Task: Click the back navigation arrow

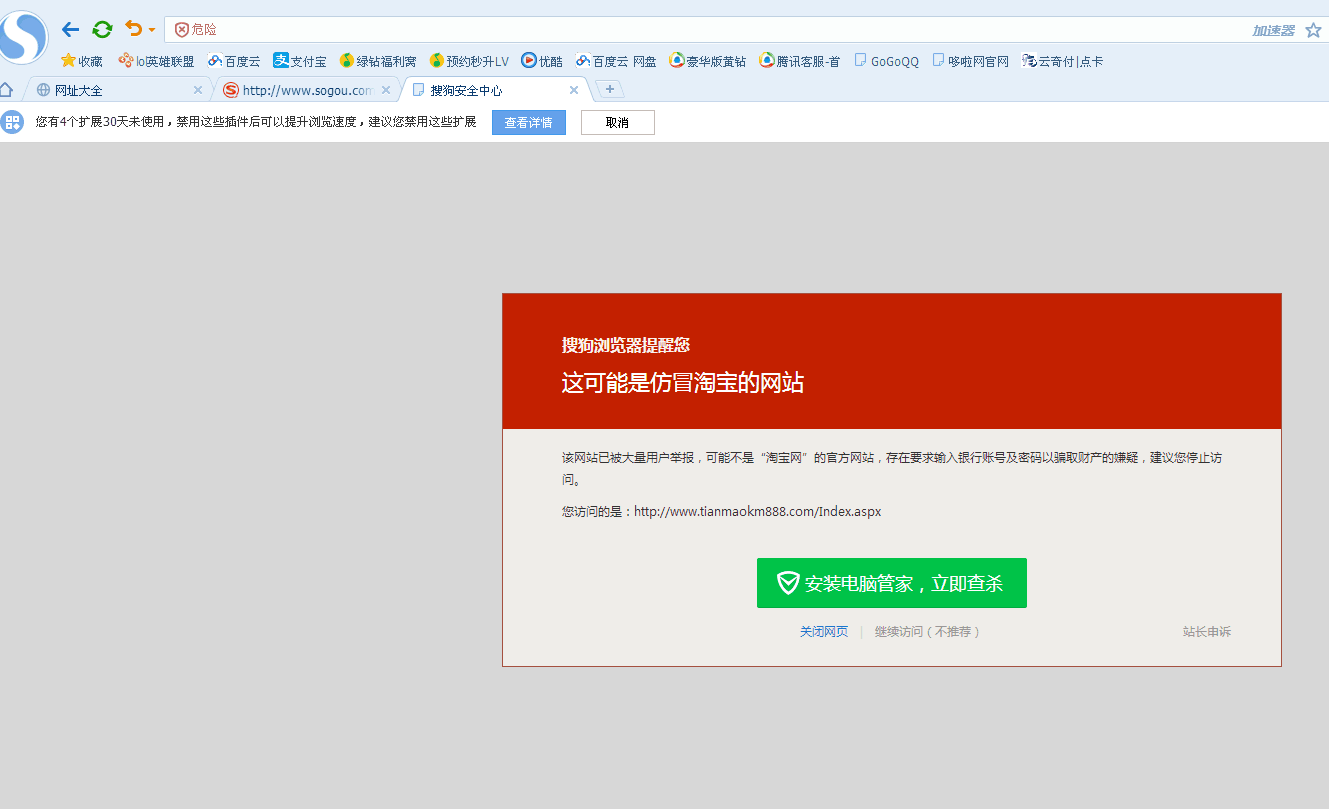Action: tap(69, 29)
